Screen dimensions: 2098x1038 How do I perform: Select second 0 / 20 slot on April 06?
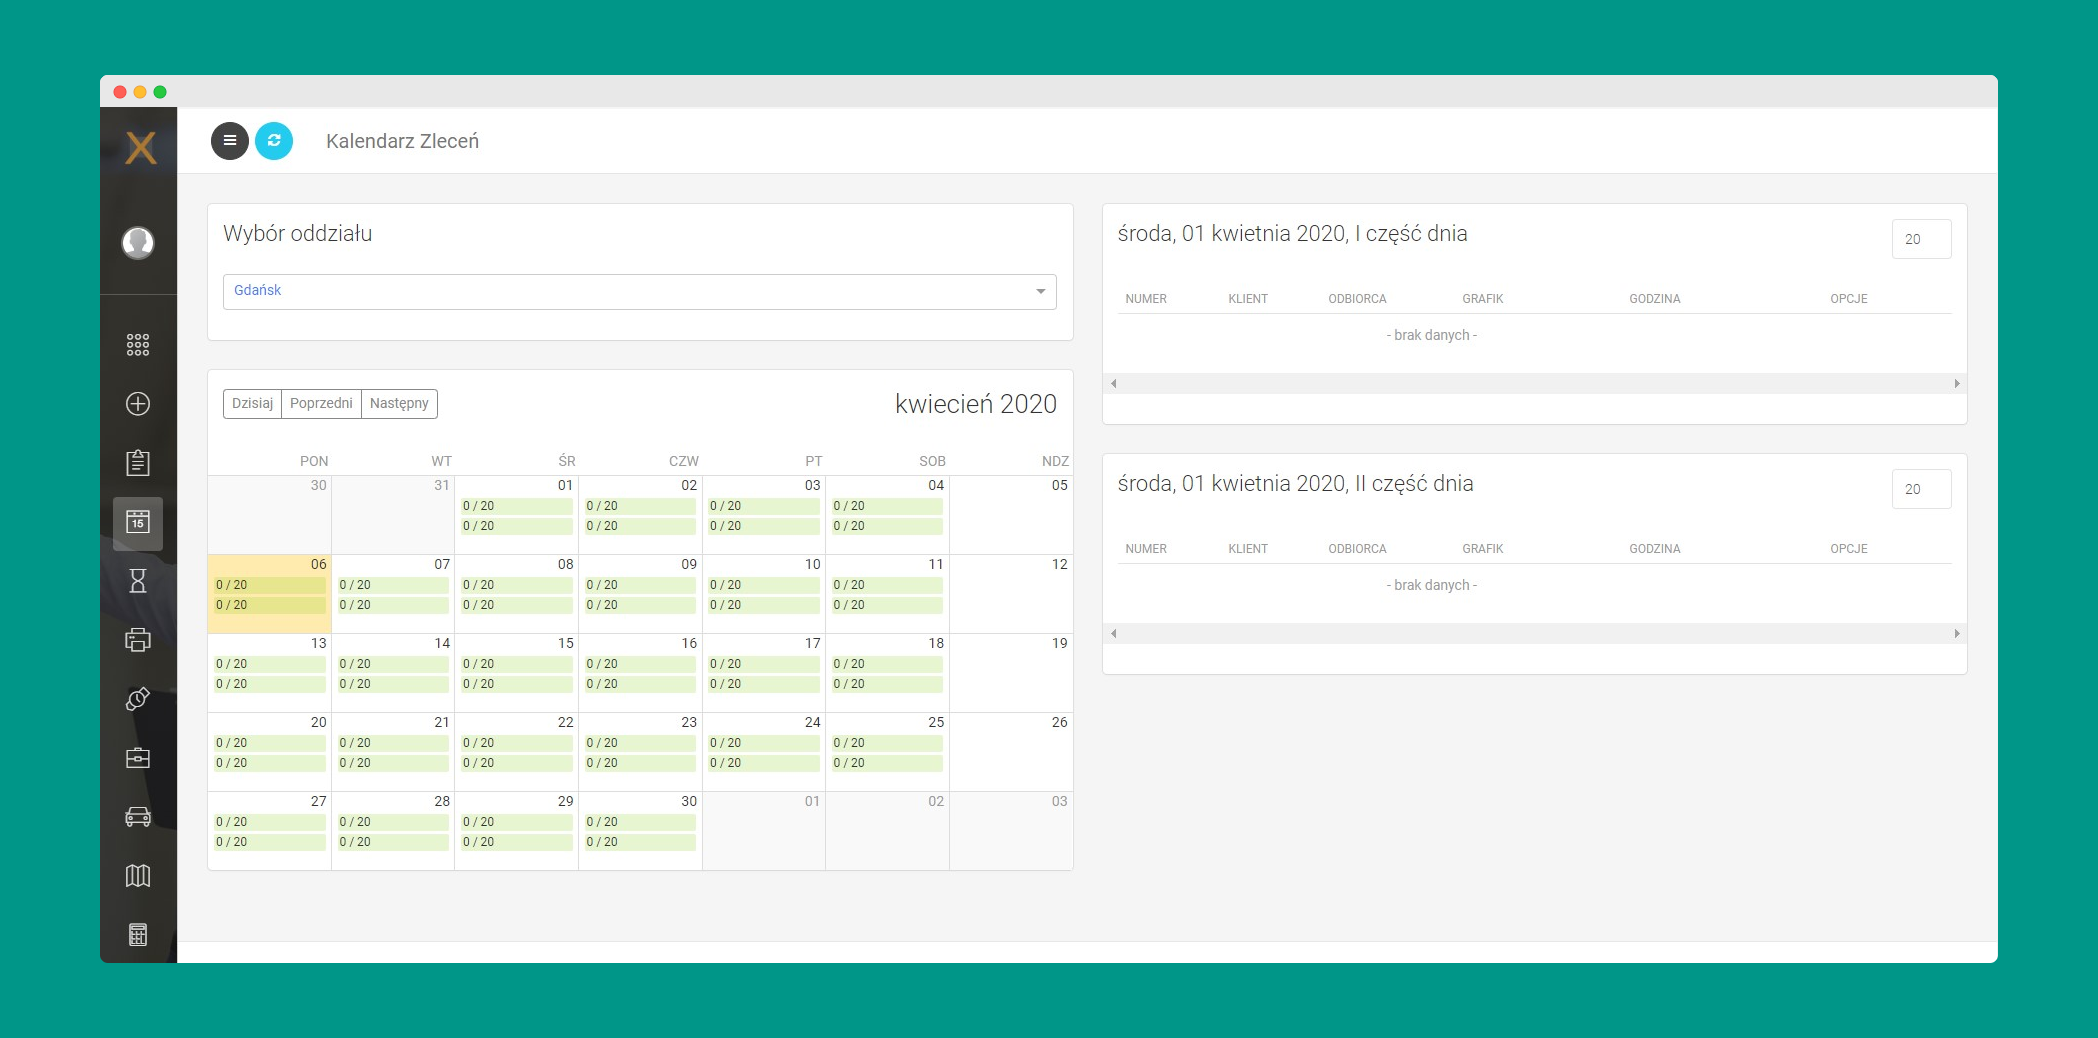coord(269,605)
